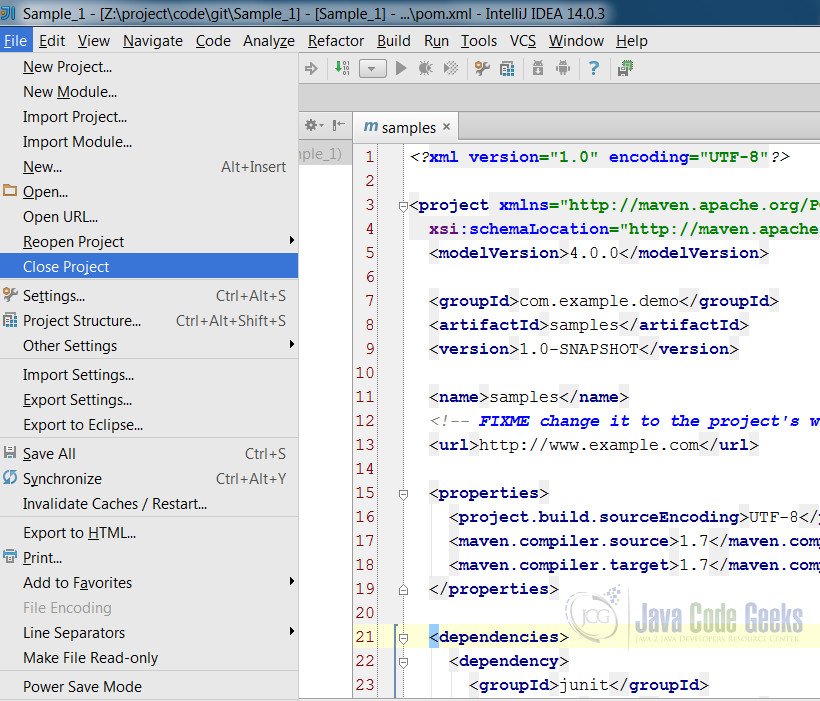Open the Help menu
The width and height of the screenshot is (820, 701).
tap(632, 41)
